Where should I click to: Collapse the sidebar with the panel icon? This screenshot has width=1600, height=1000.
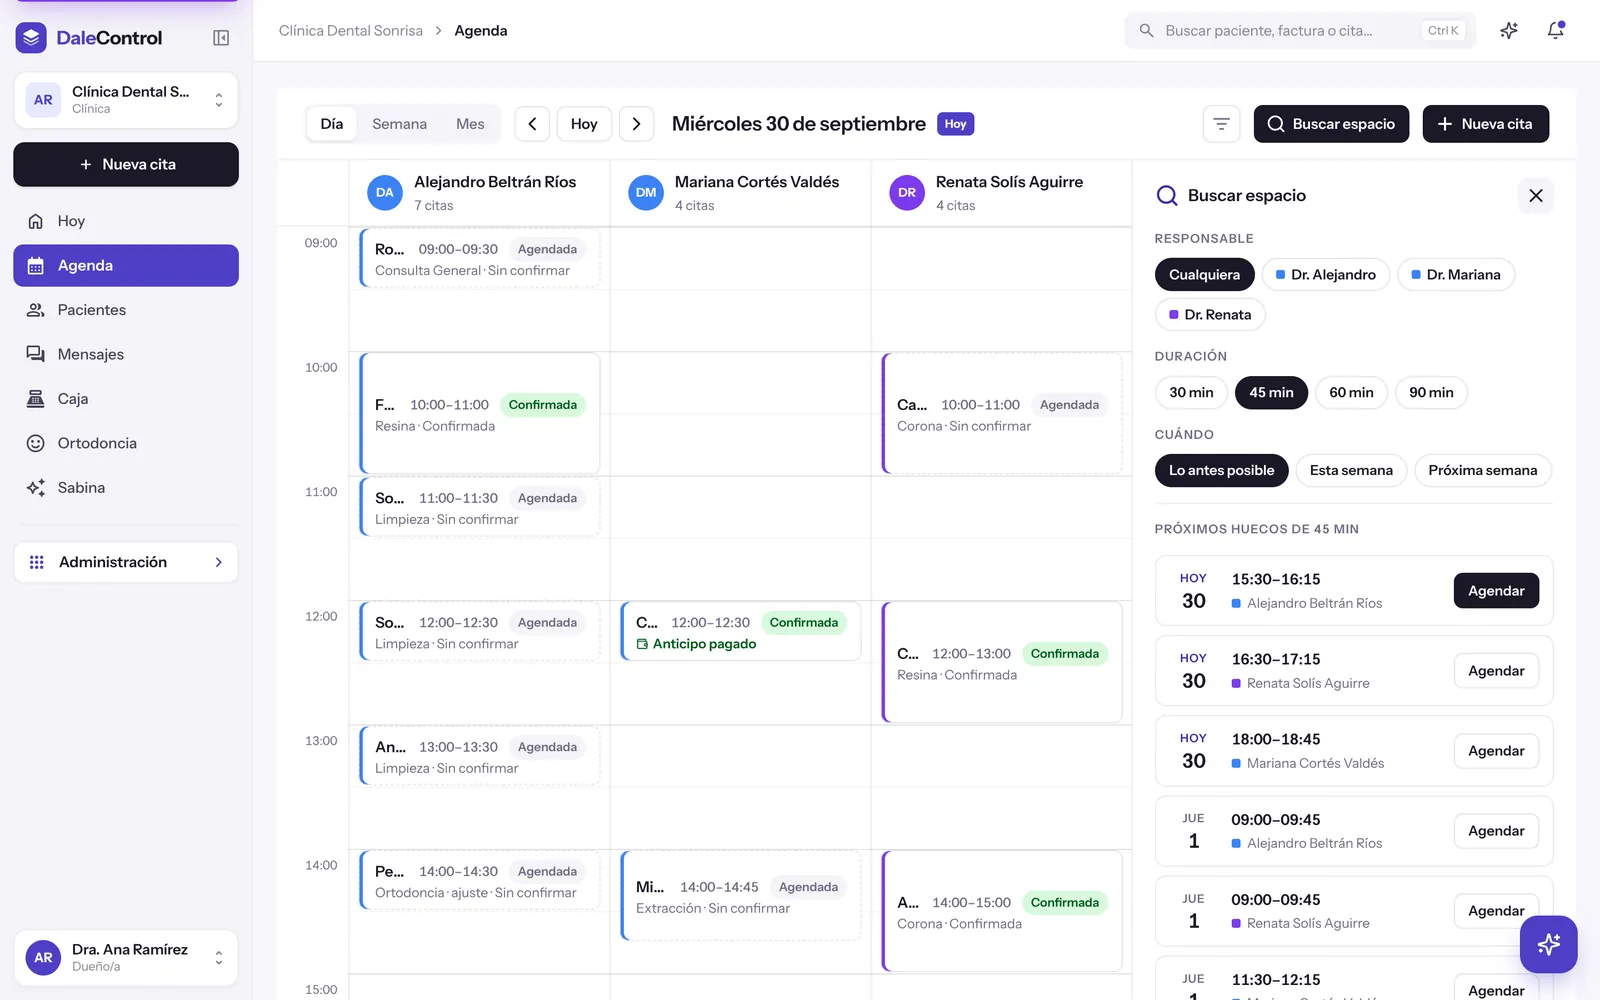point(221,38)
